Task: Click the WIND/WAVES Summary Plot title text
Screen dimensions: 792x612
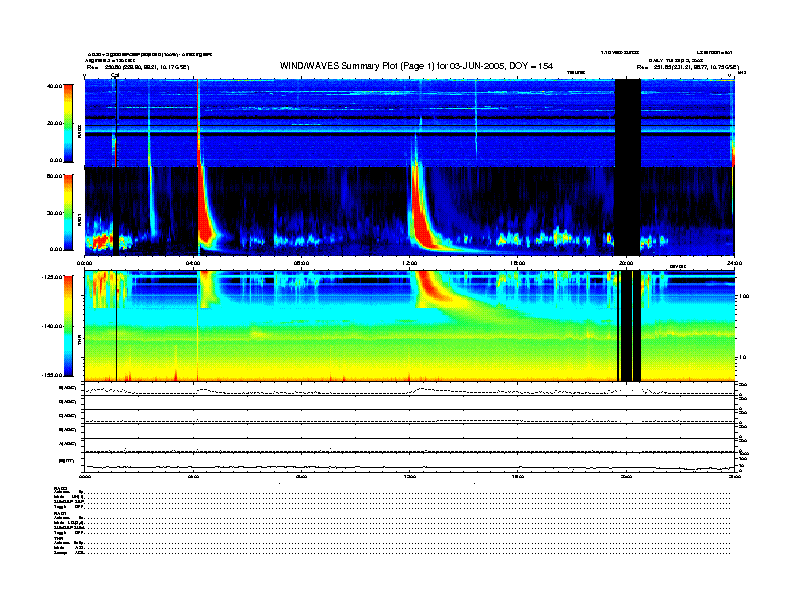Action: pyautogui.click(x=416, y=66)
